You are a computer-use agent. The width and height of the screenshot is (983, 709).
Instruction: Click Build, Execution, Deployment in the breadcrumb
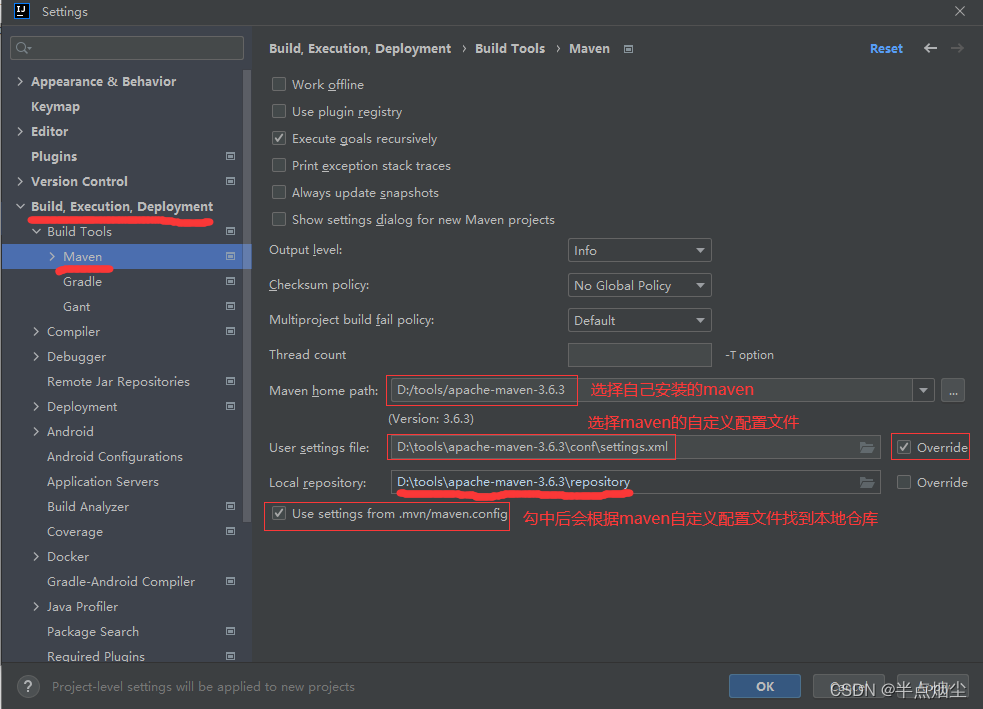[x=360, y=48]
